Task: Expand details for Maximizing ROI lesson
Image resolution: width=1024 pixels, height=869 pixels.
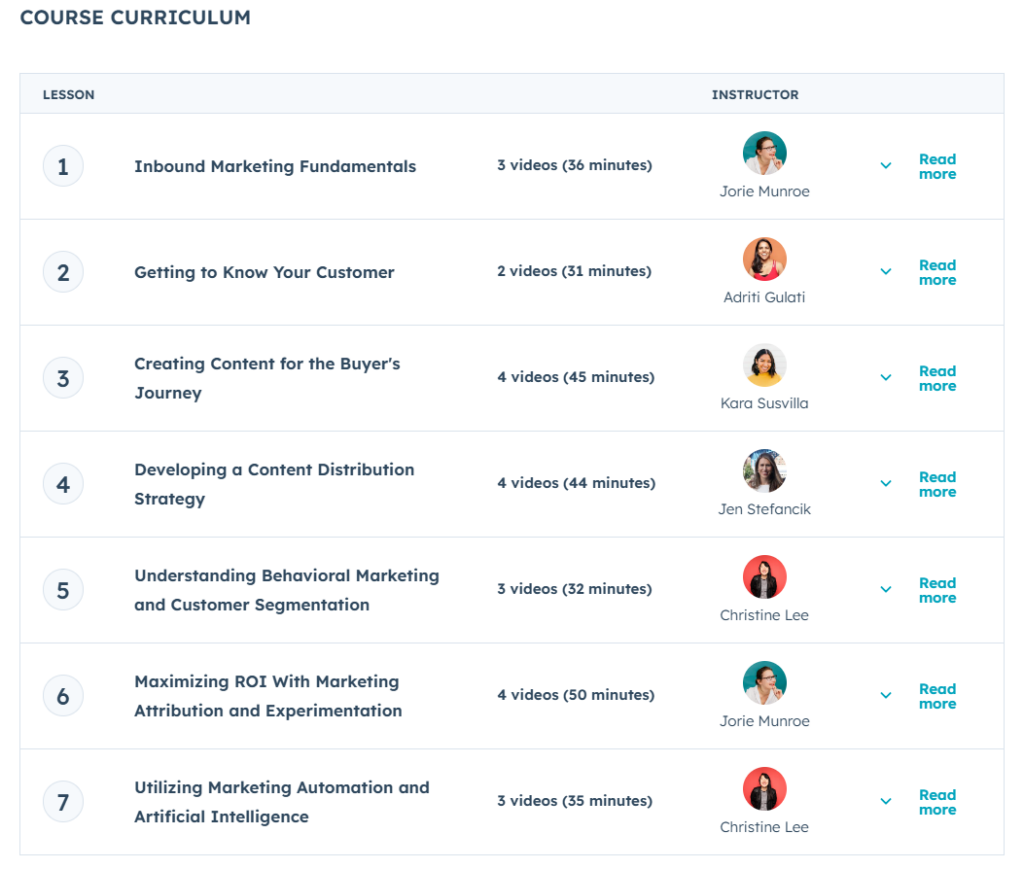Action: point(885,695)
